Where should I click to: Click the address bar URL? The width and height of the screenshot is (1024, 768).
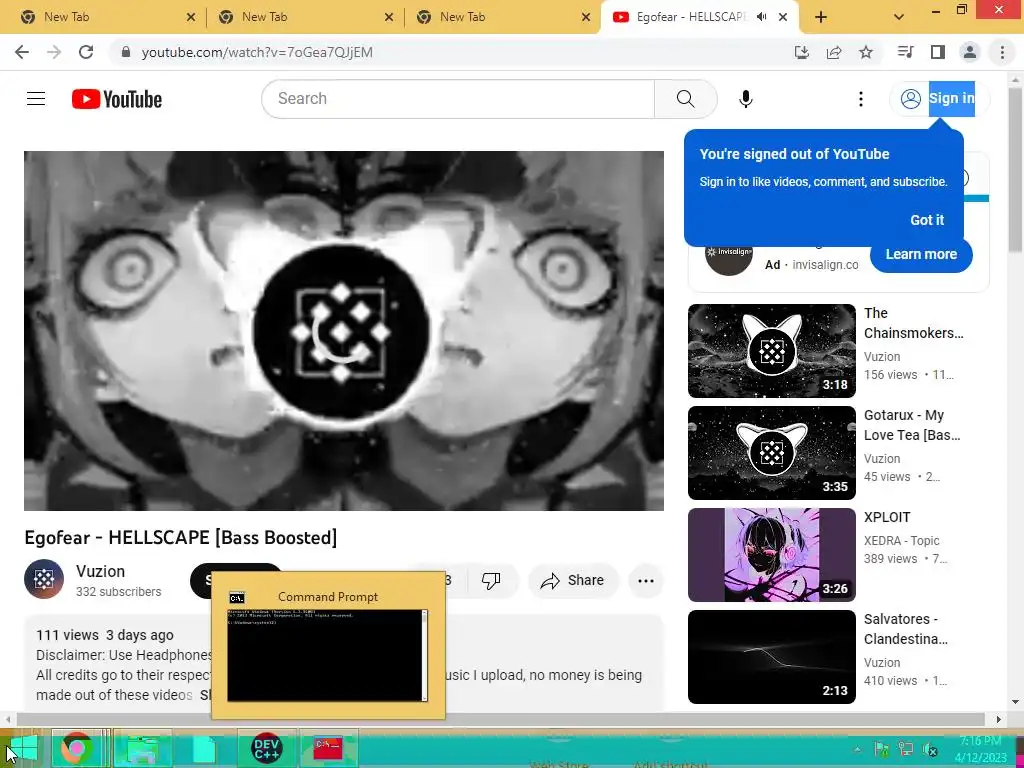tap(257, 52)
